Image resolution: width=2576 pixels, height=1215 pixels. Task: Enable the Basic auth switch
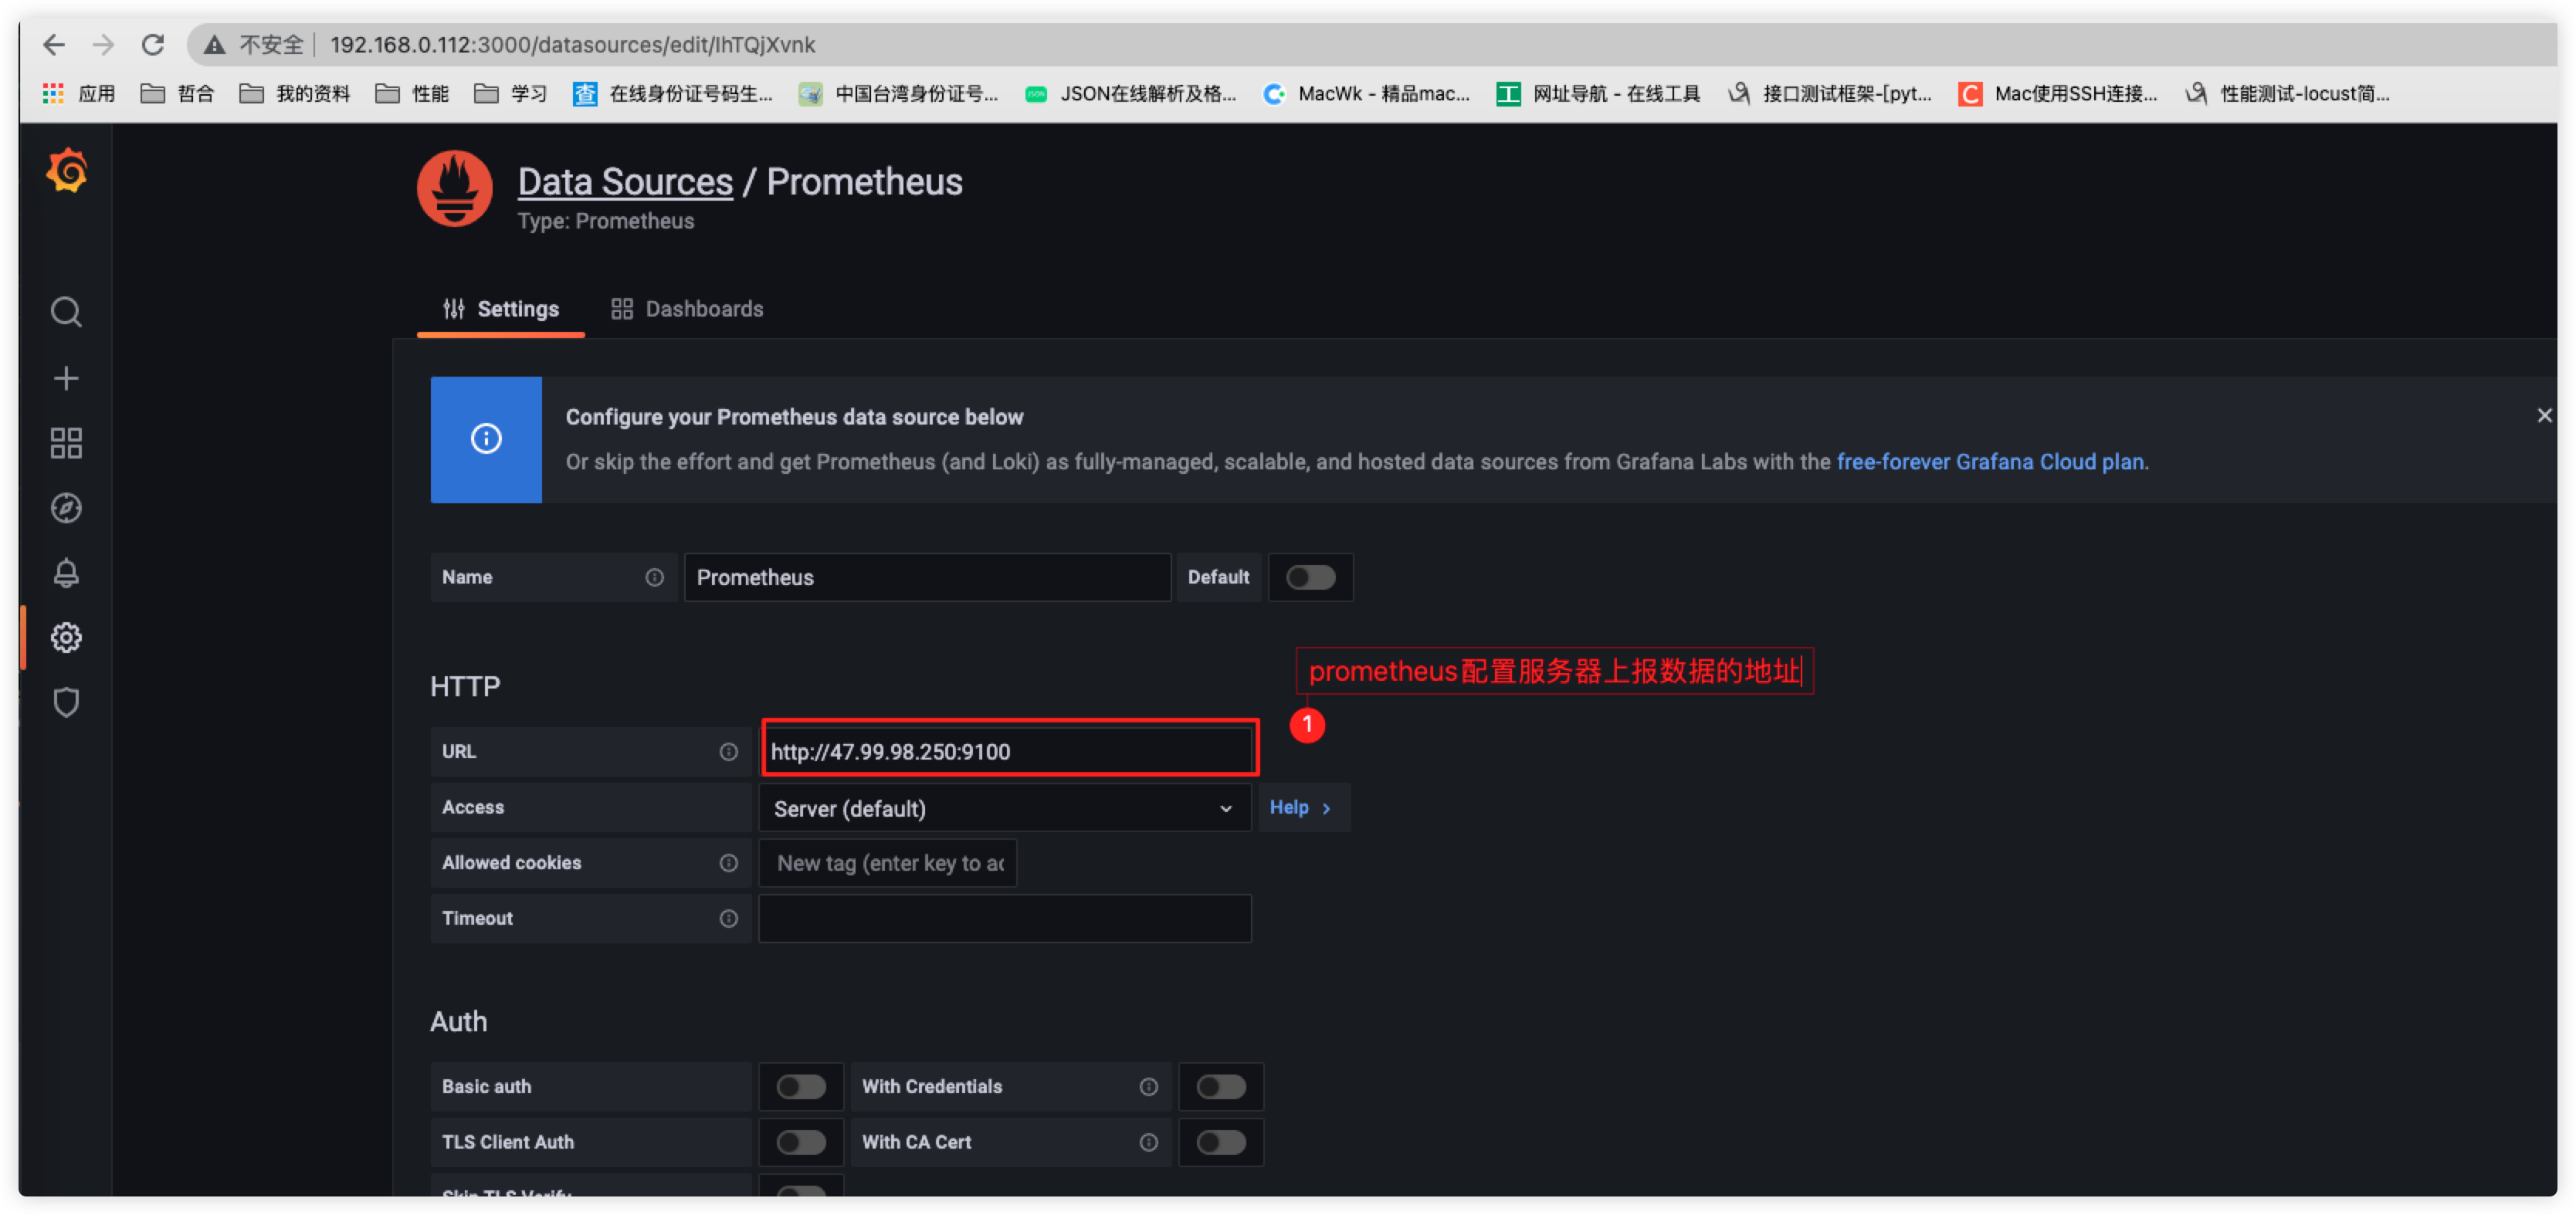coord(801,1087)
